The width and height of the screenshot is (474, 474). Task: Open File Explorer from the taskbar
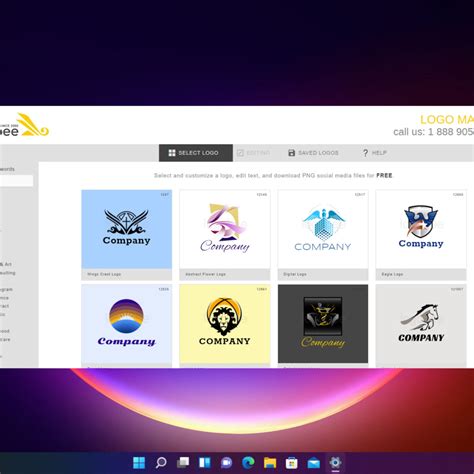[270, 462]
